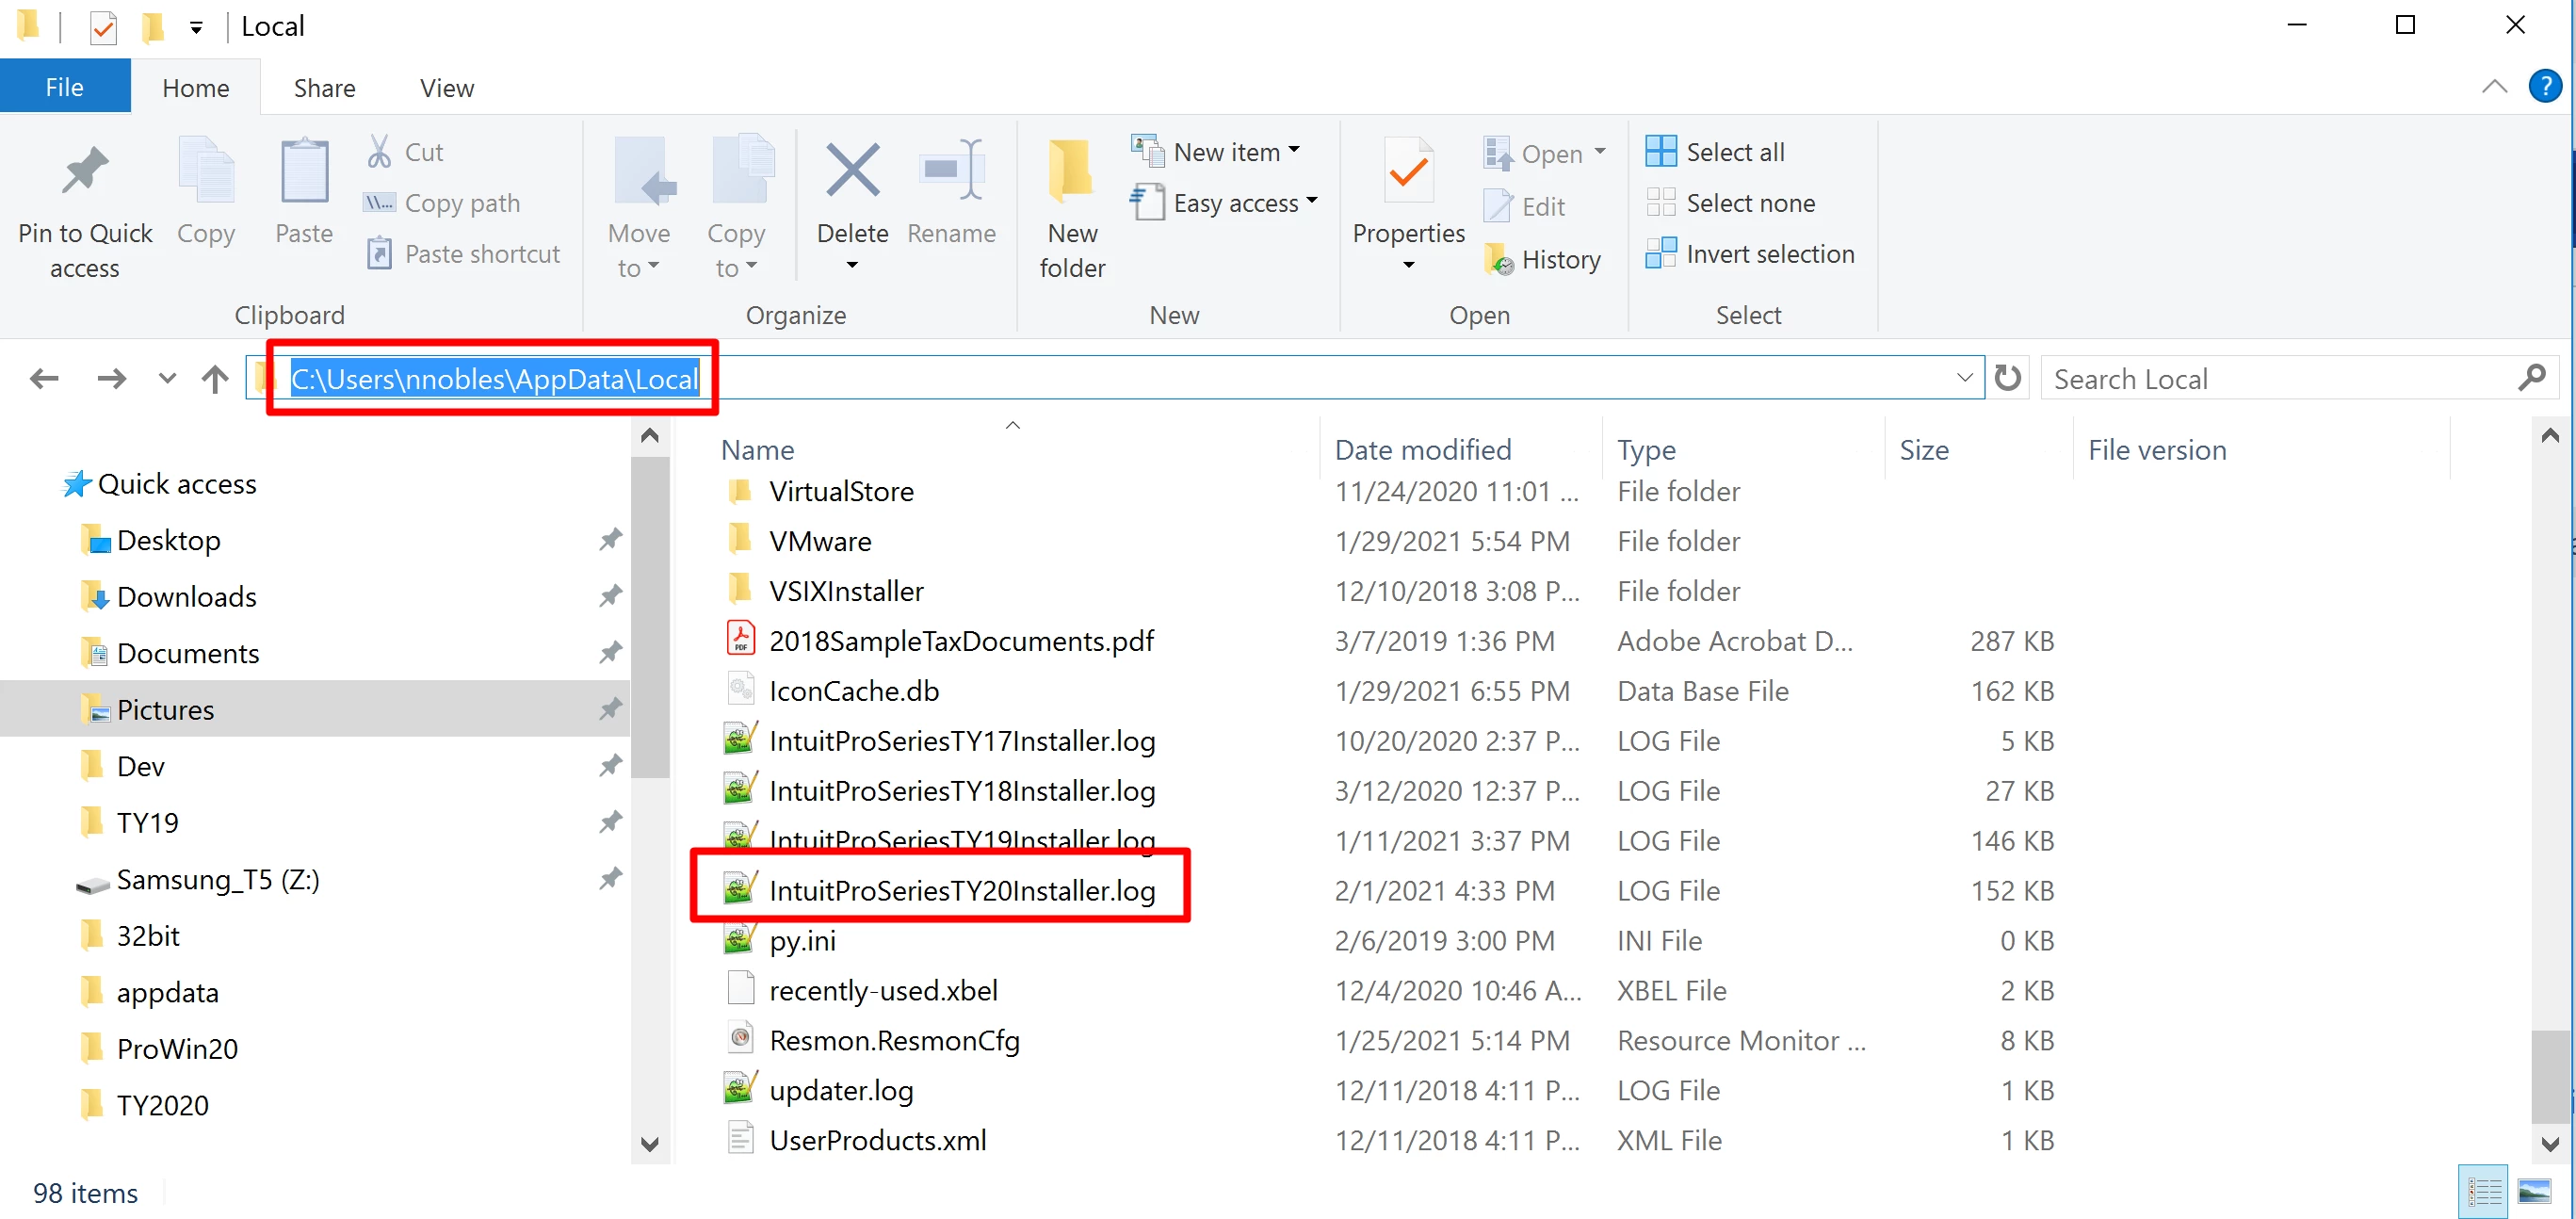This screenshot has width=2576, height=1219.
Task: Sort by Date modified column
Action: coord(1423,450)
